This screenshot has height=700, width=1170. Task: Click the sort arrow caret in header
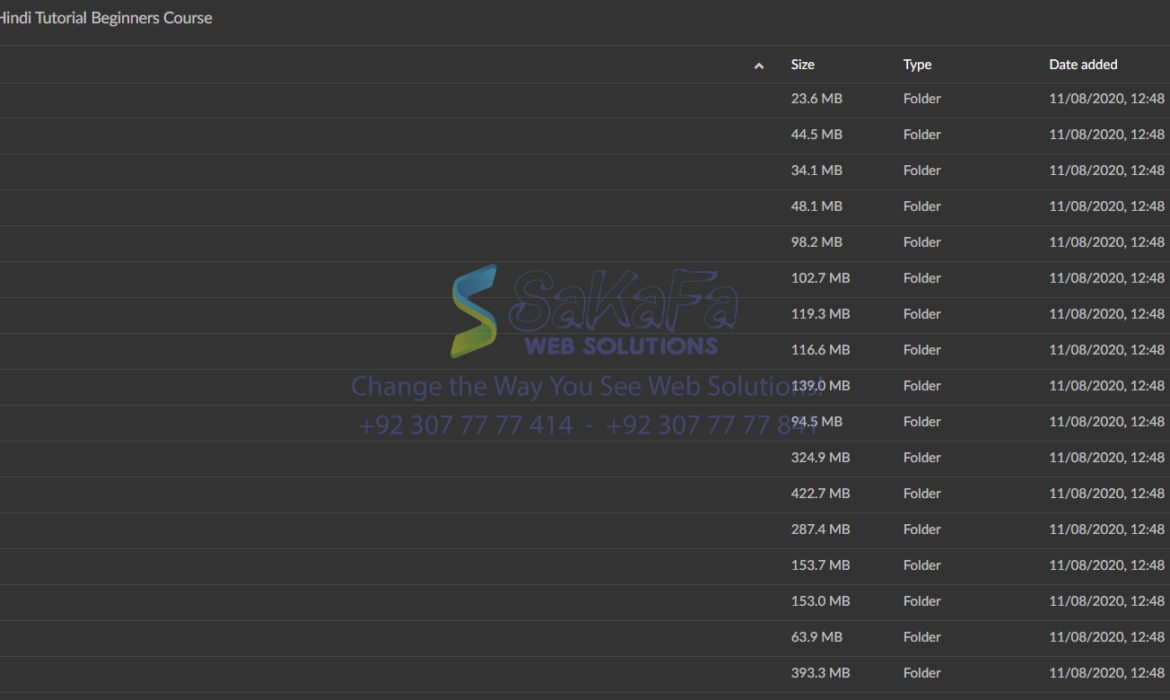(758, 66)
